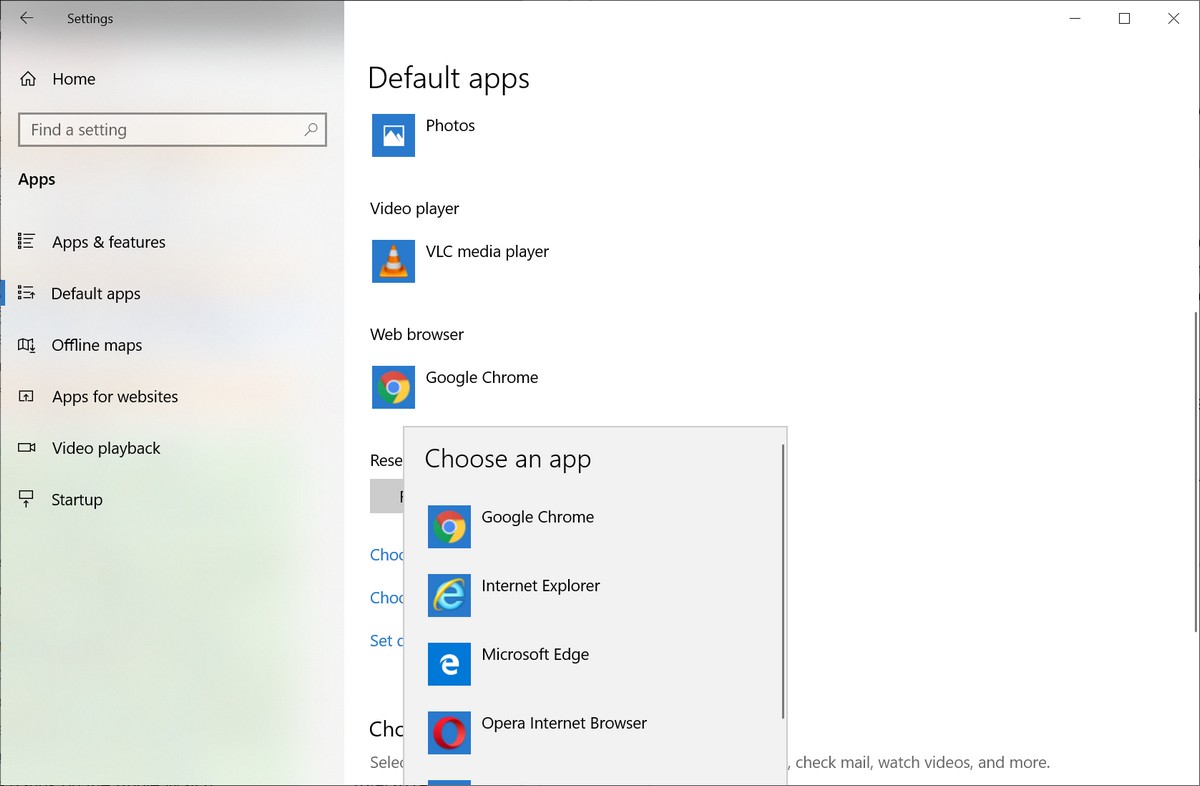
Task: Click the Choose an app heading
Action: click(x=508, y=459)
